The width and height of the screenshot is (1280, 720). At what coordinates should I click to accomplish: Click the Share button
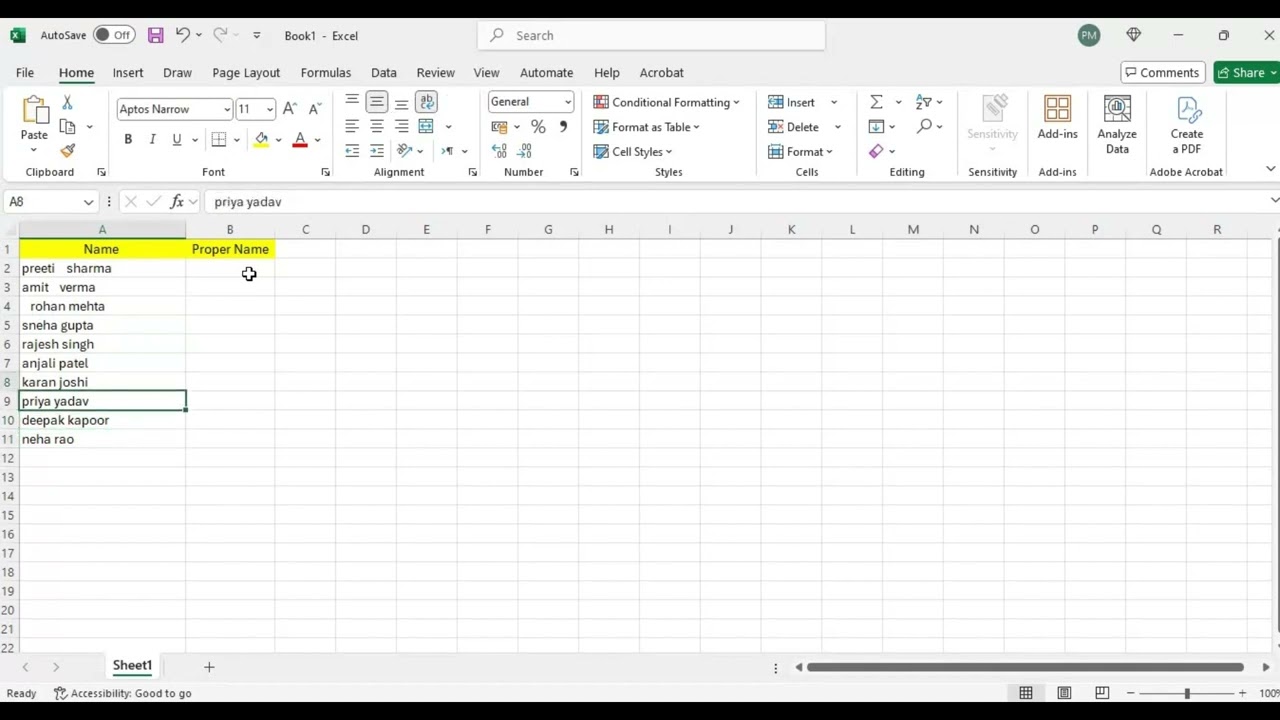[x=1246, y=73]
